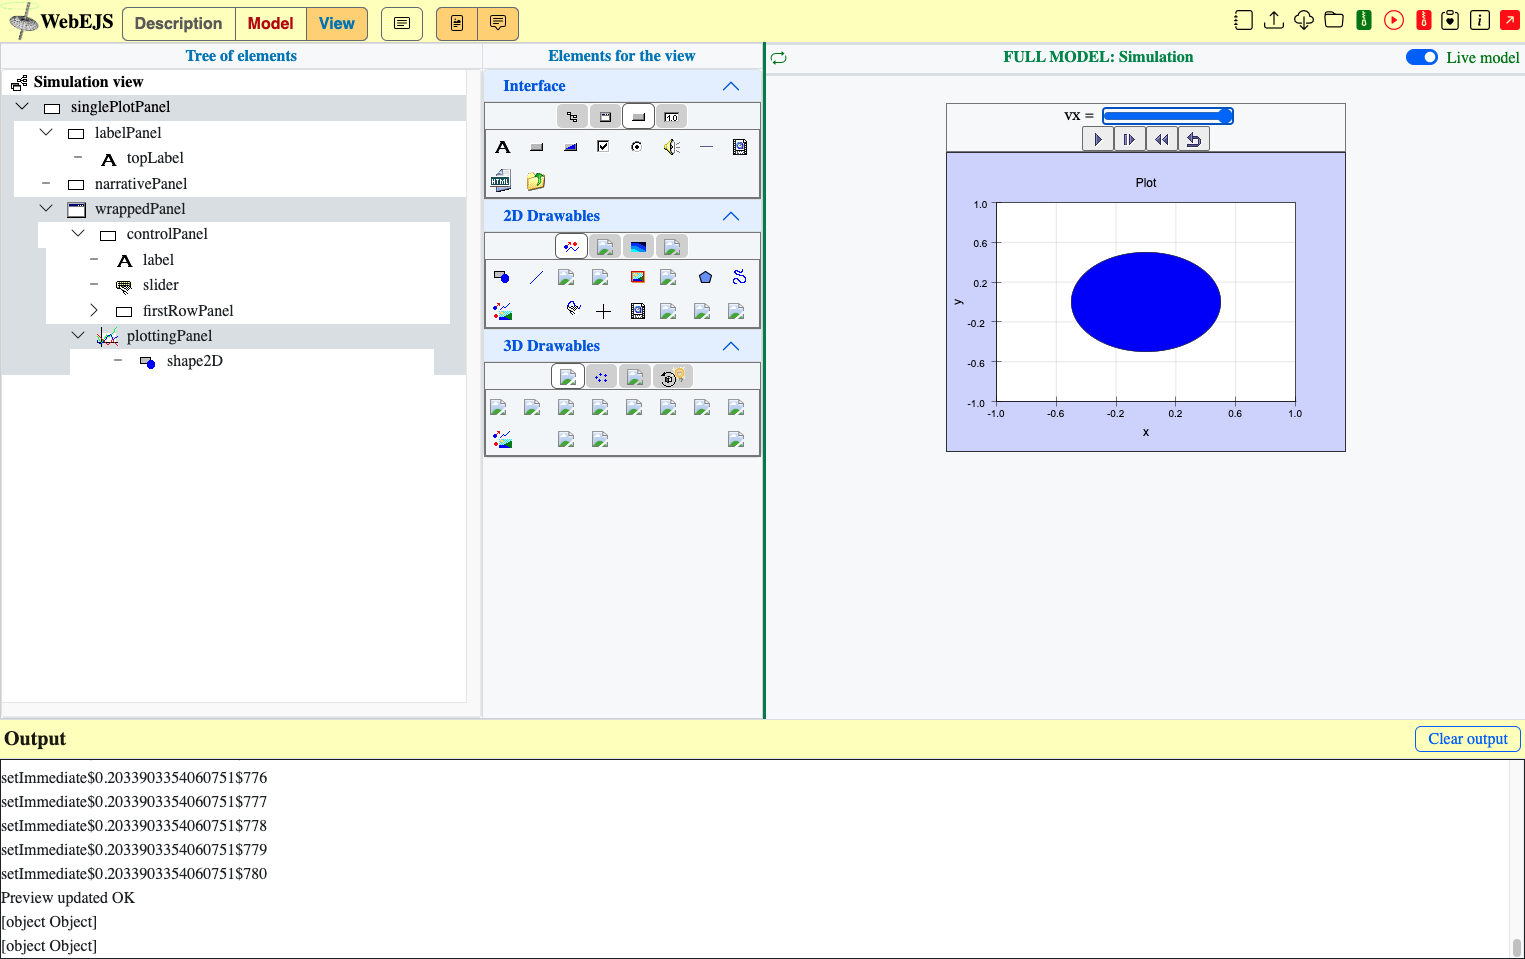
Task: Choose the yellow folder upload element icon
Action: coord(536,181)
